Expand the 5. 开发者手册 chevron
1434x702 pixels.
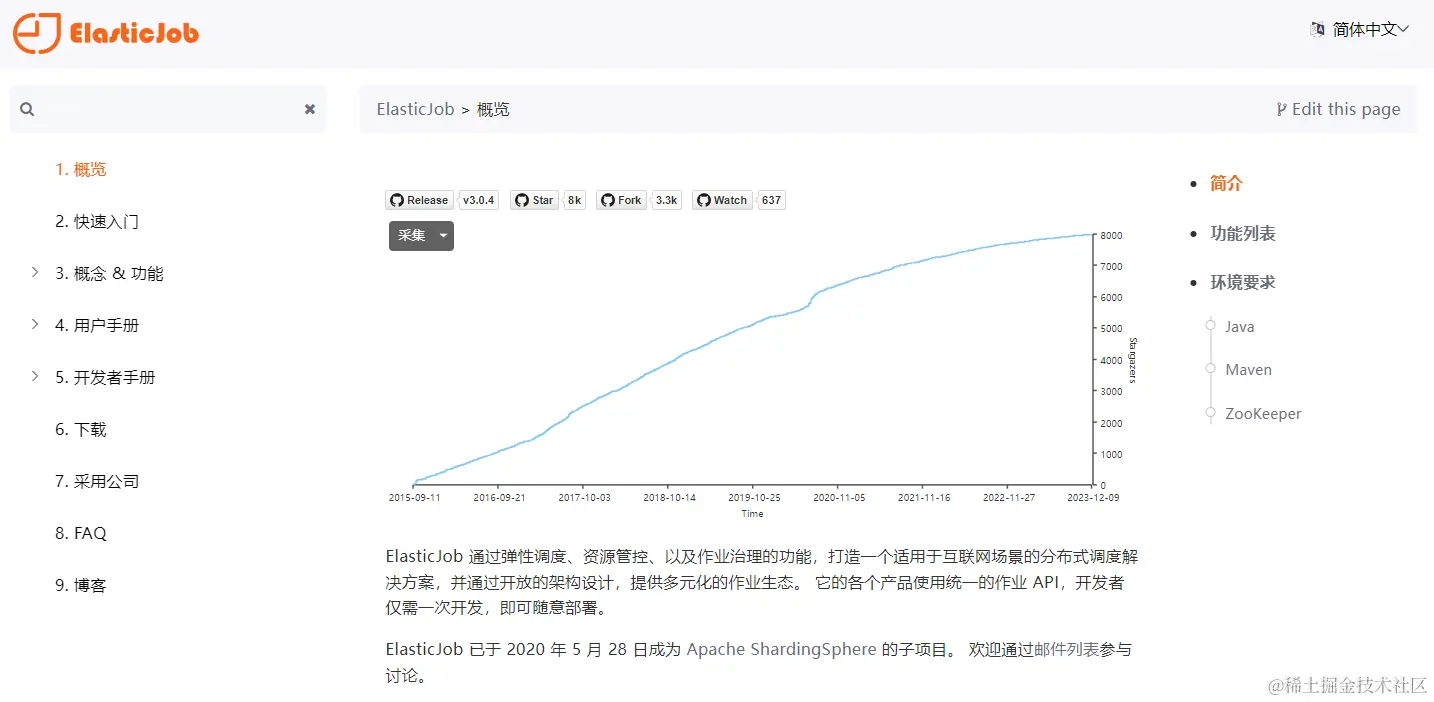click(x=35, y=376)
